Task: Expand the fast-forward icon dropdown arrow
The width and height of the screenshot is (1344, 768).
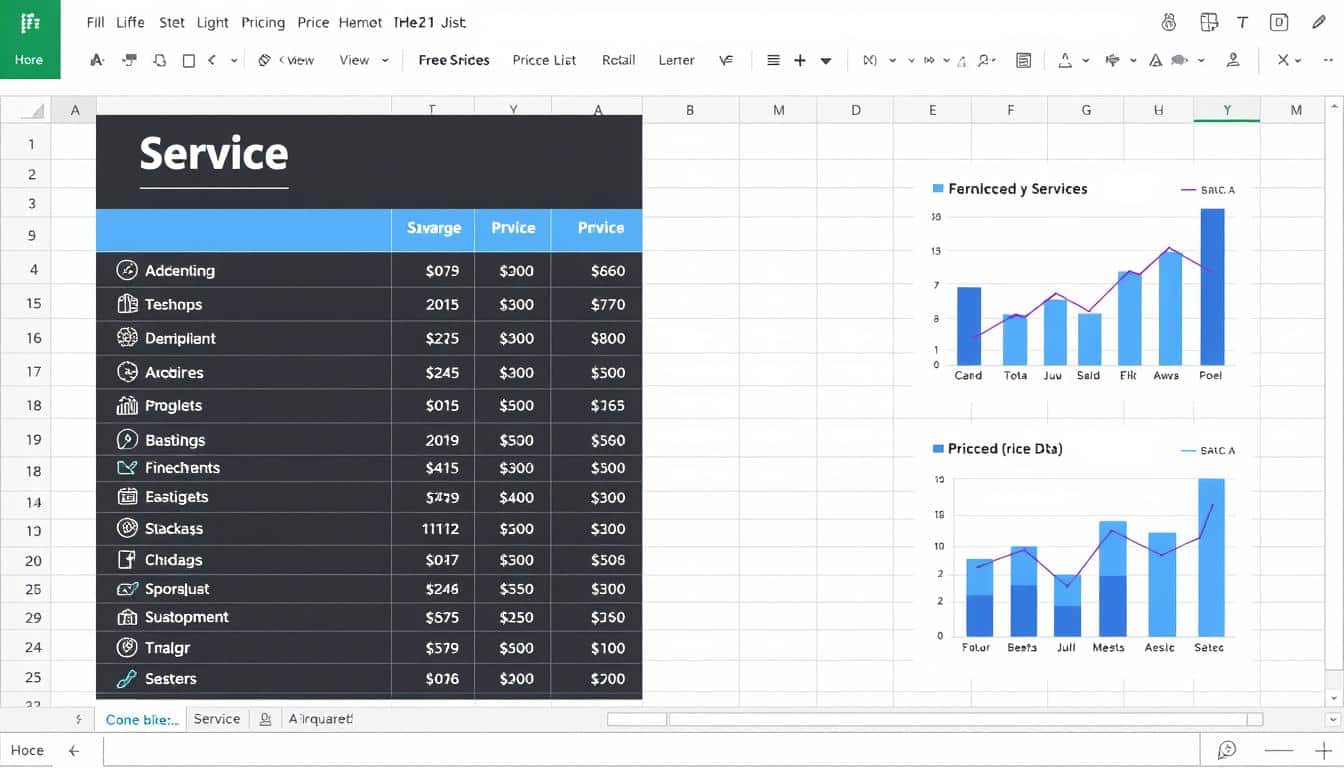Action: (x=948, y=60)
